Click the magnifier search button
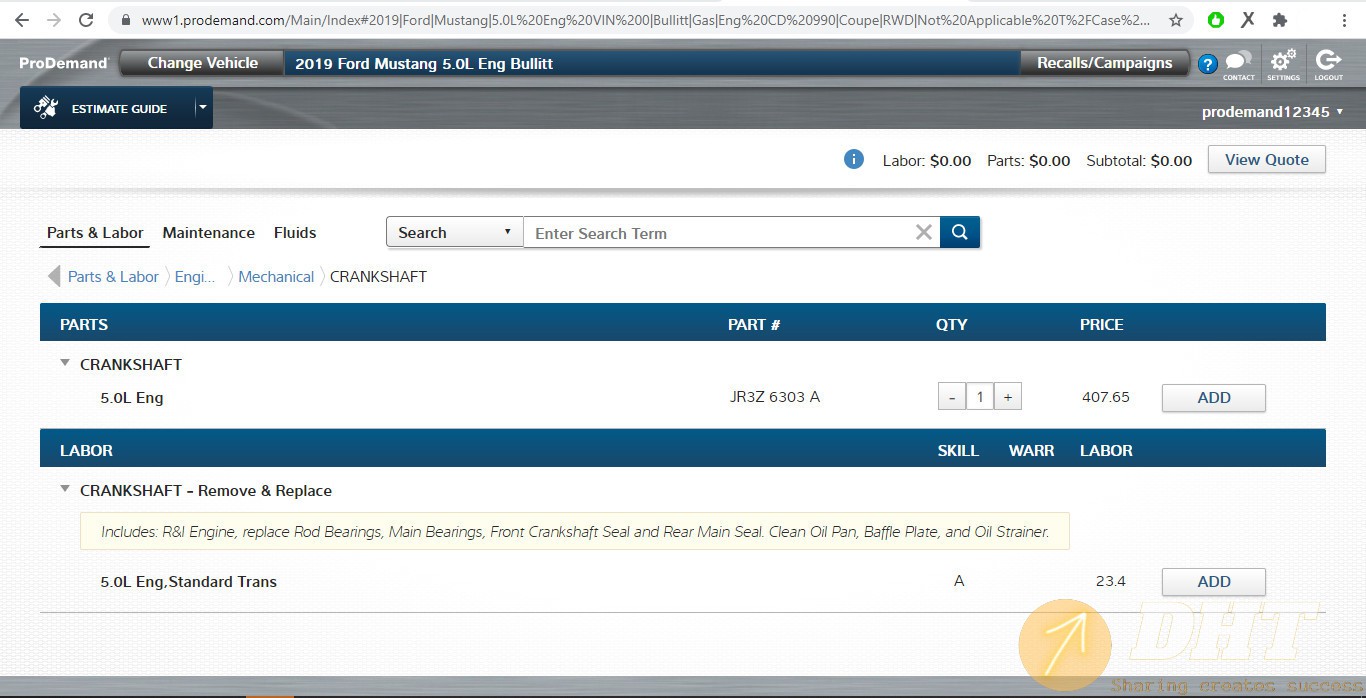1366x698 pixels. click(x=959, y=232)
